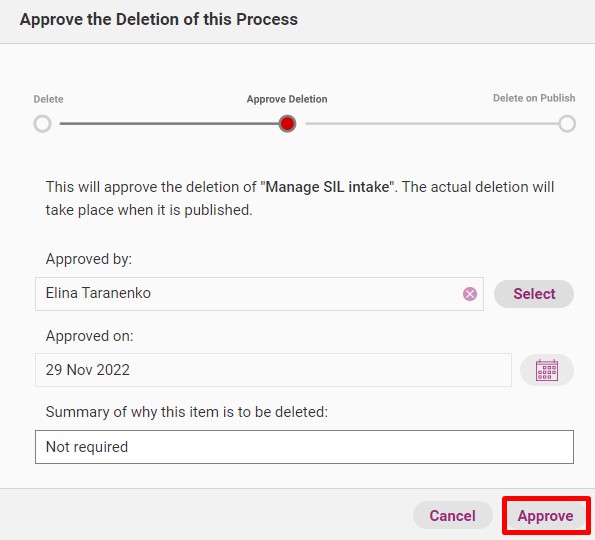
Task: Choose an approver with the Select button
Action: click(x=534, y=294)
